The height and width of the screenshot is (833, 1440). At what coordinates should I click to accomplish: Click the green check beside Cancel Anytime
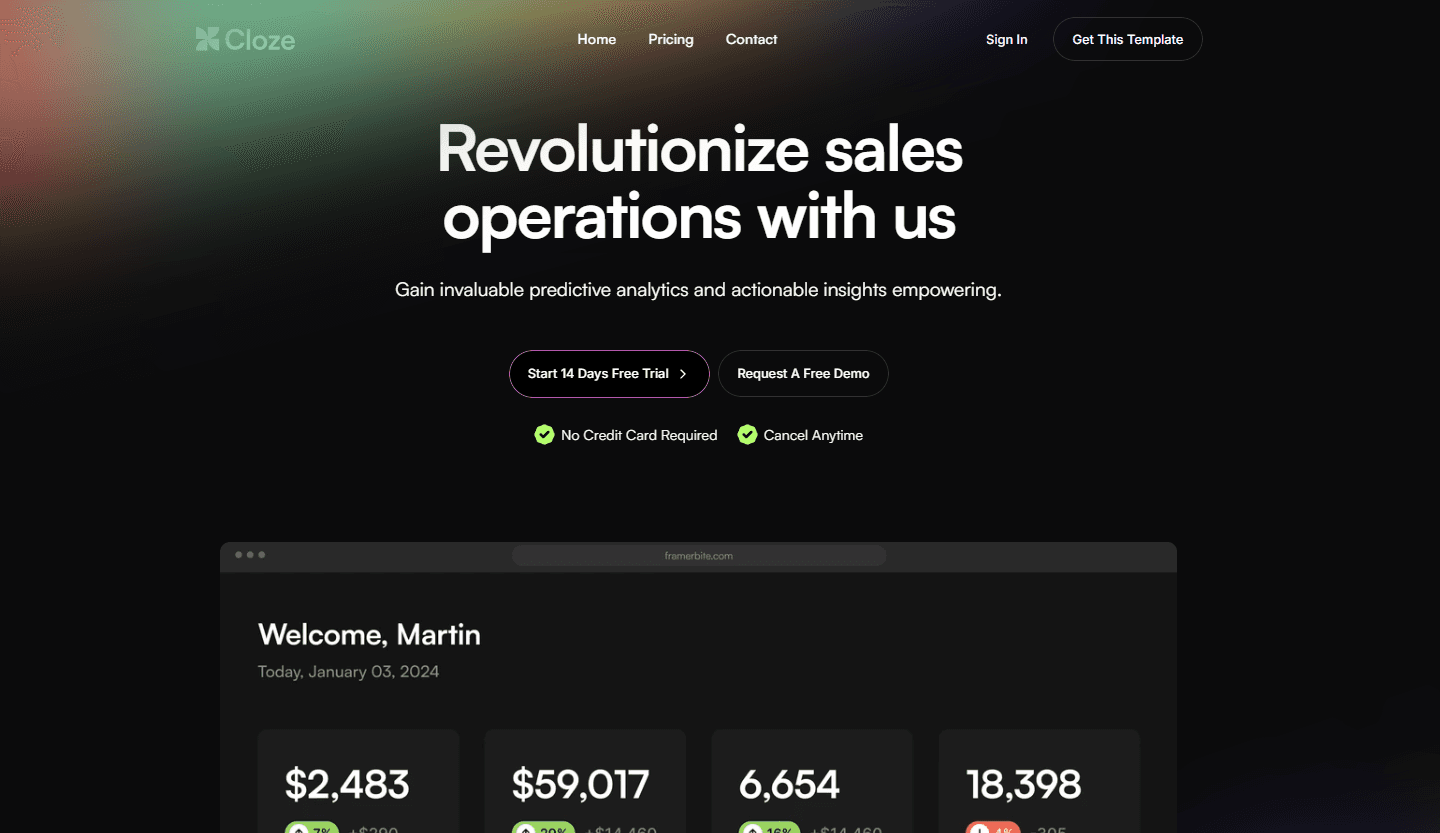747,435
